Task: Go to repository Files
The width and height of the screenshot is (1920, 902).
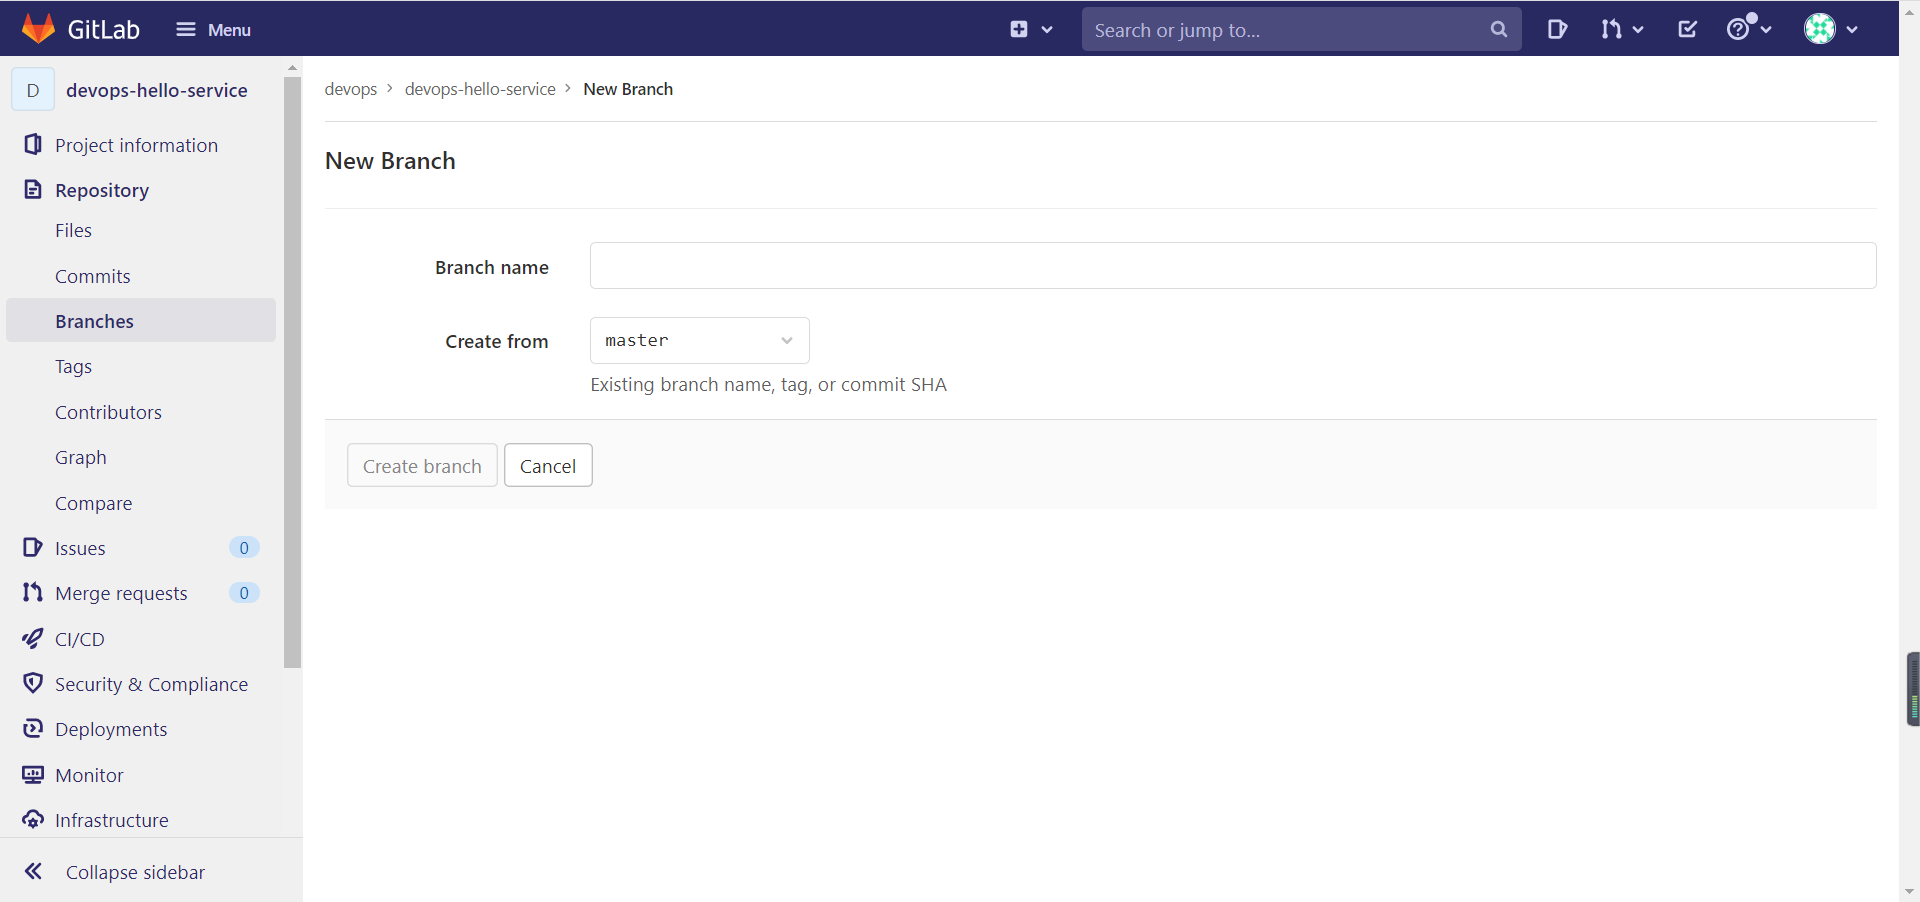Action: pyautogui.click(x=73, y=230)
